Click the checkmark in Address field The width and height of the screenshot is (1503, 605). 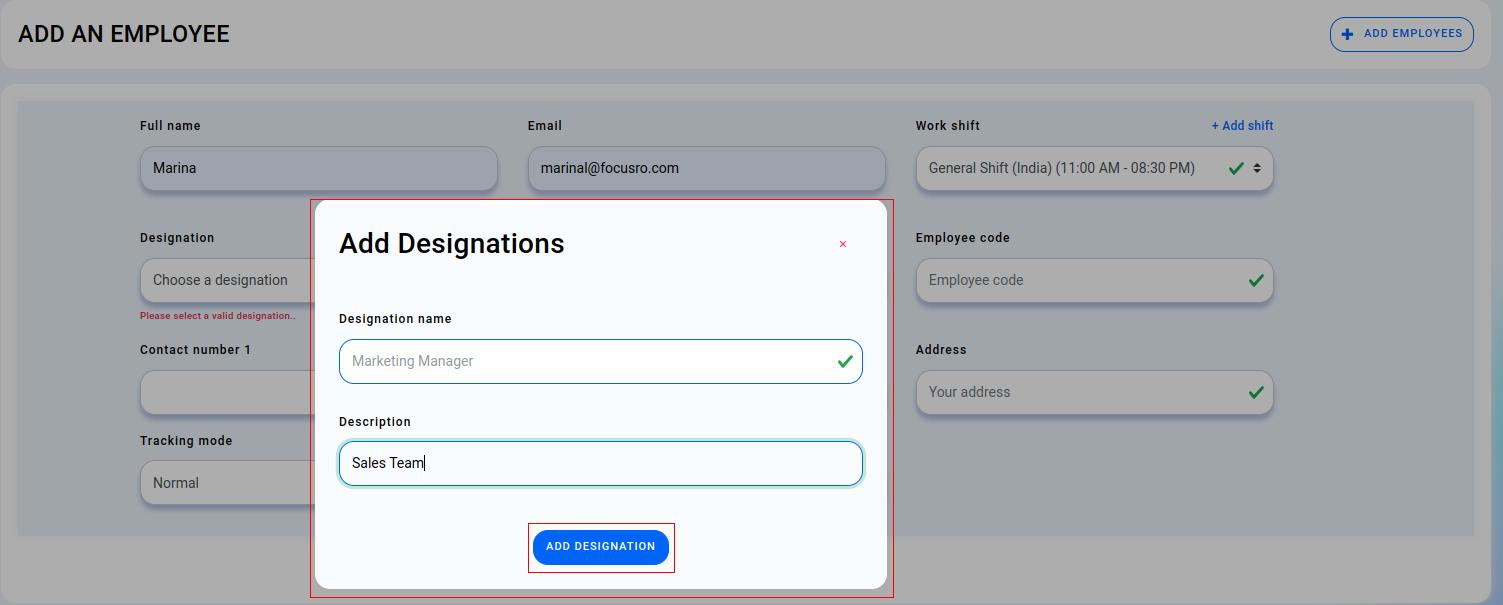click(1256, 392)
